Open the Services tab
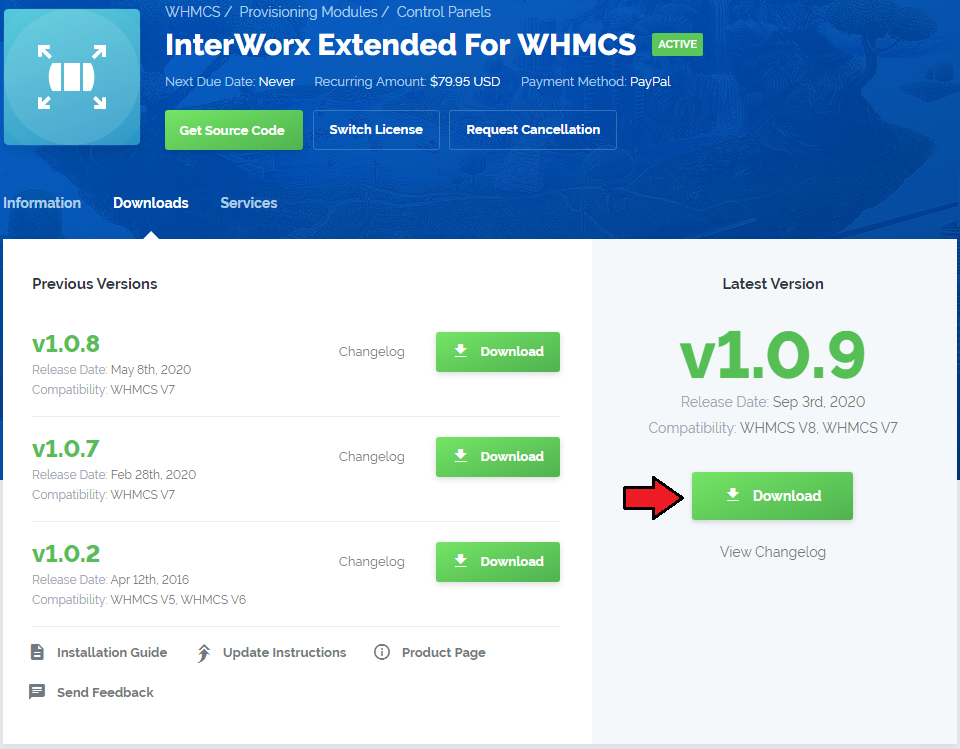The width and height of the screenshot is (960, 749). (x=249, y=203)
